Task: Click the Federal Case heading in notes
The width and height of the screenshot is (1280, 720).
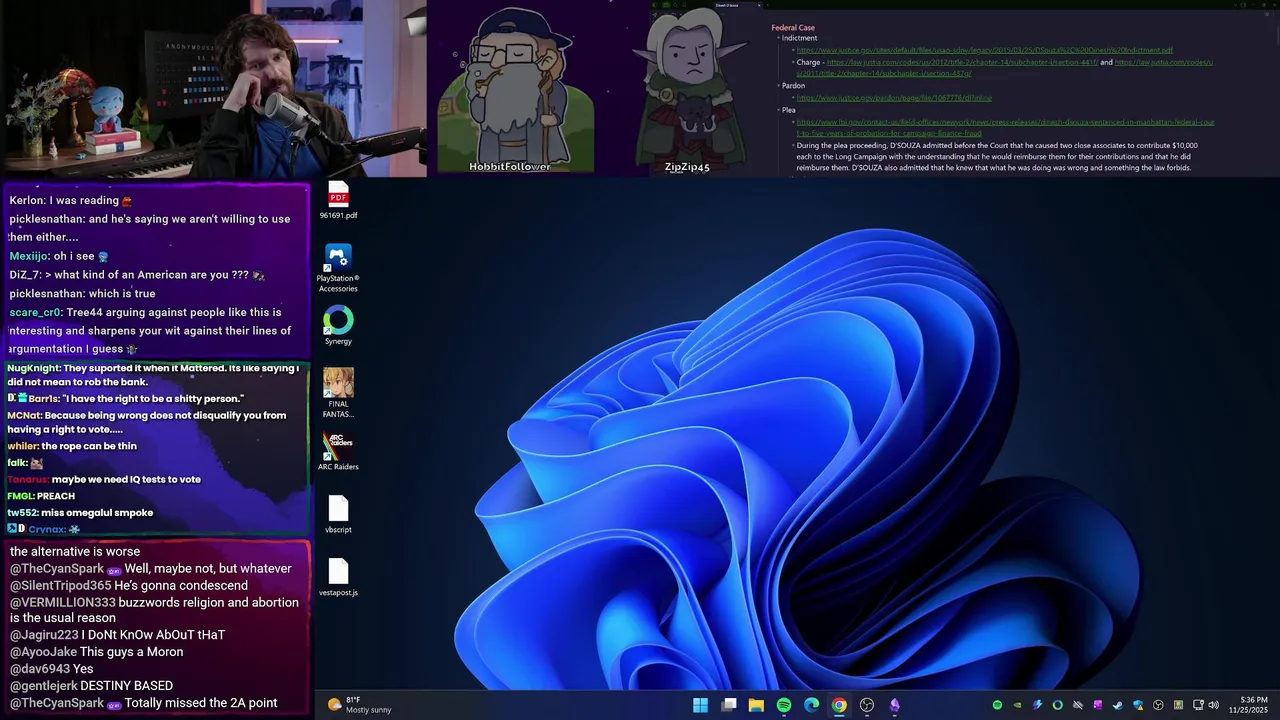Action: click(x=793, y=28)
